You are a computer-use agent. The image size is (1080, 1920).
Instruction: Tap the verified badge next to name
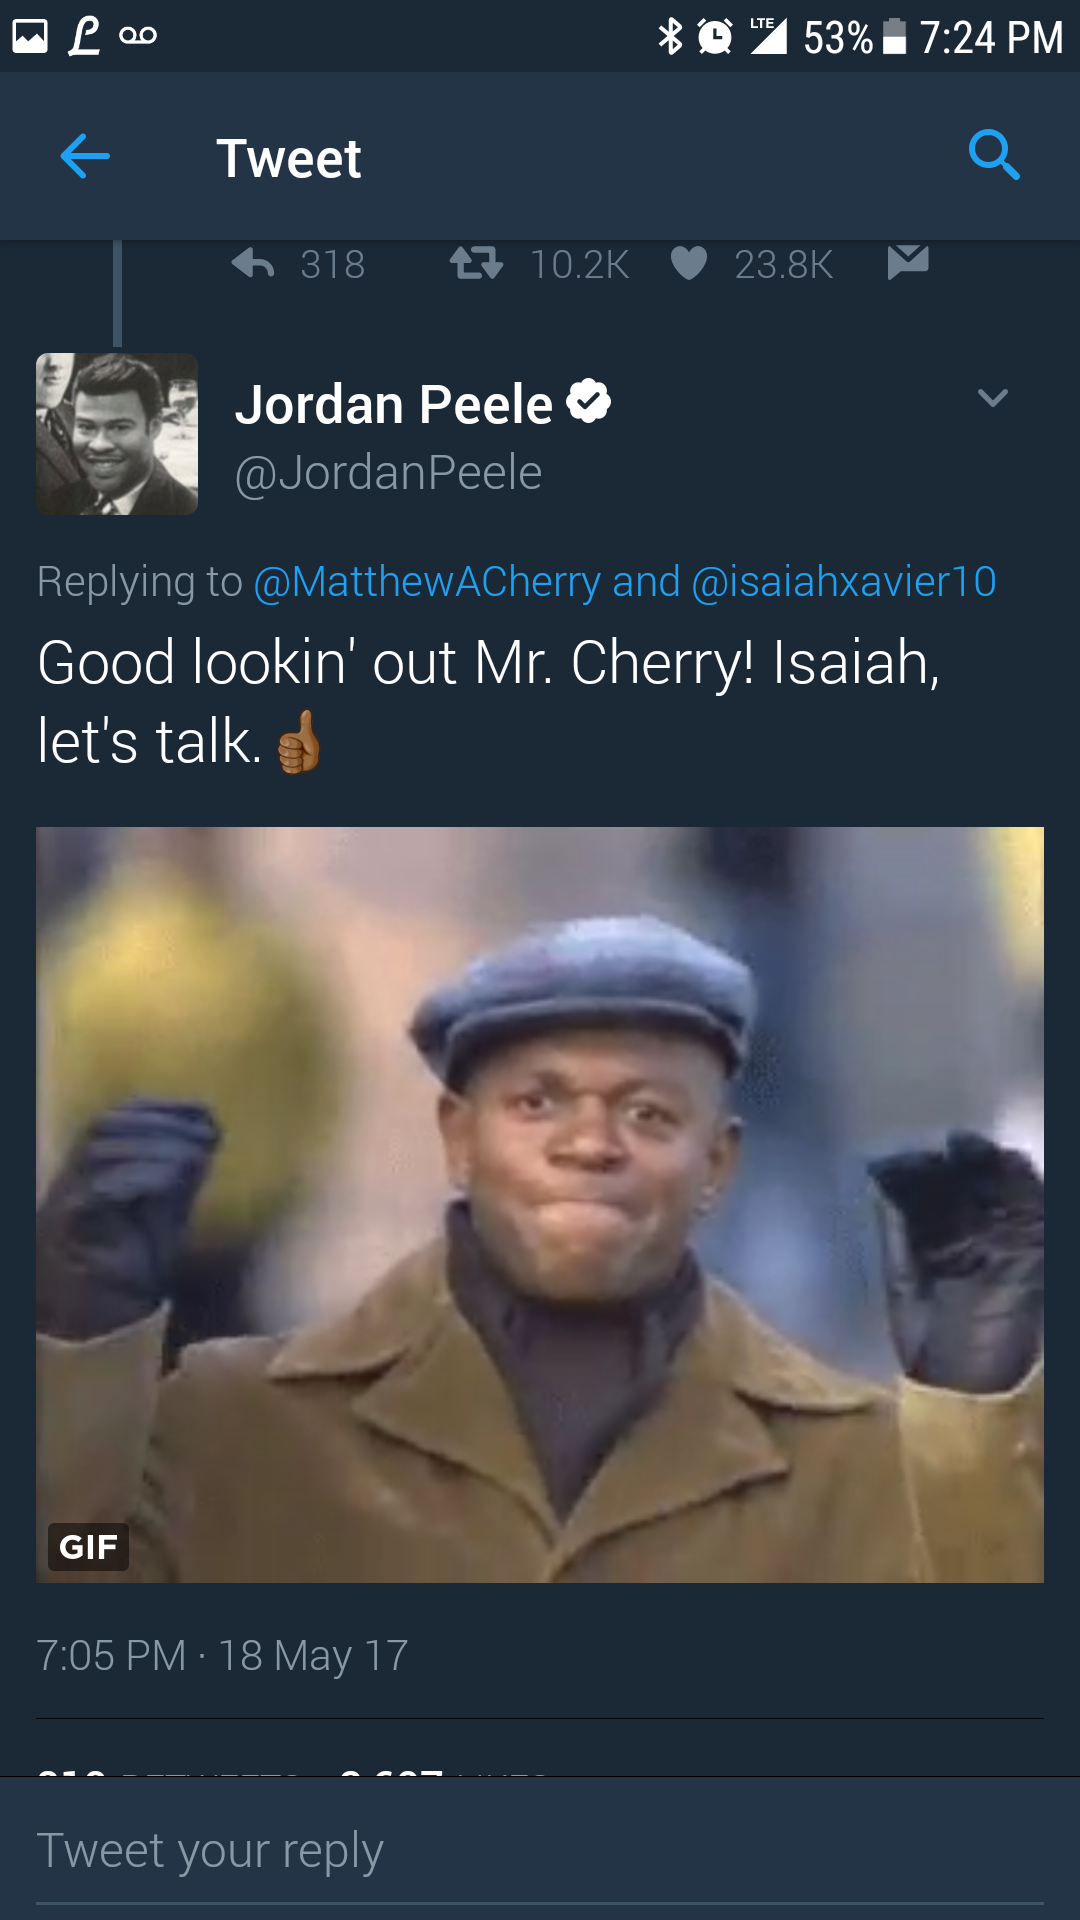point(588,401)
